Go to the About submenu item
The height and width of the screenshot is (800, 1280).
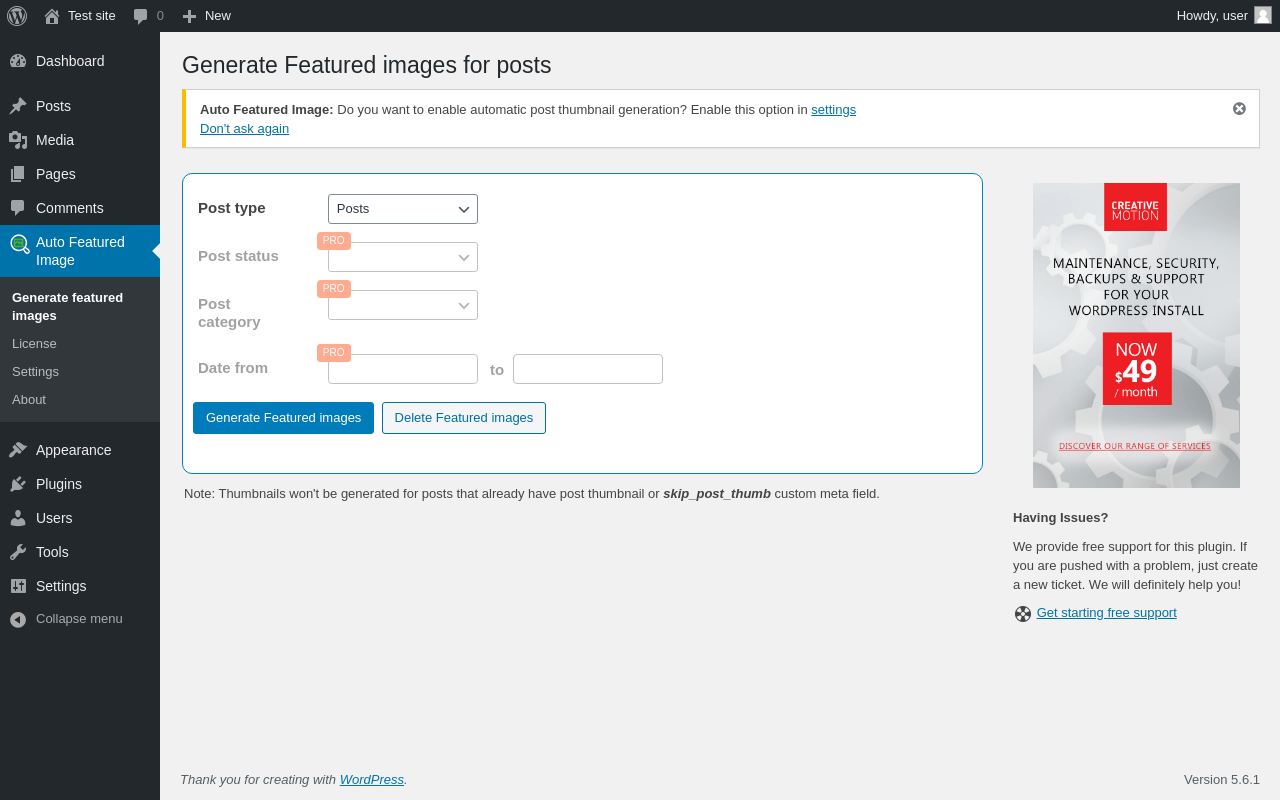tap(29, 400)
